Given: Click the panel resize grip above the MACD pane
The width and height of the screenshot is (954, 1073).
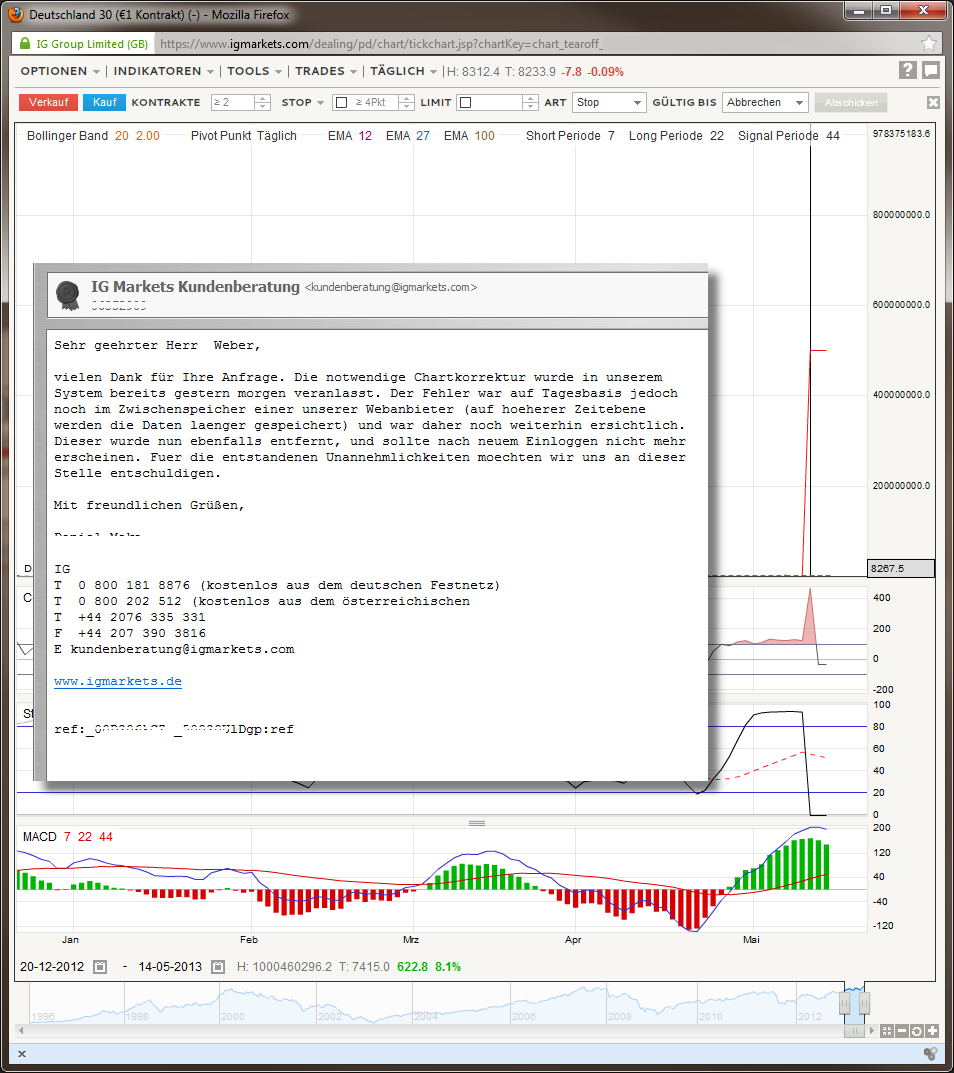Looking at the screenshot, I should [x=477, y=823].
